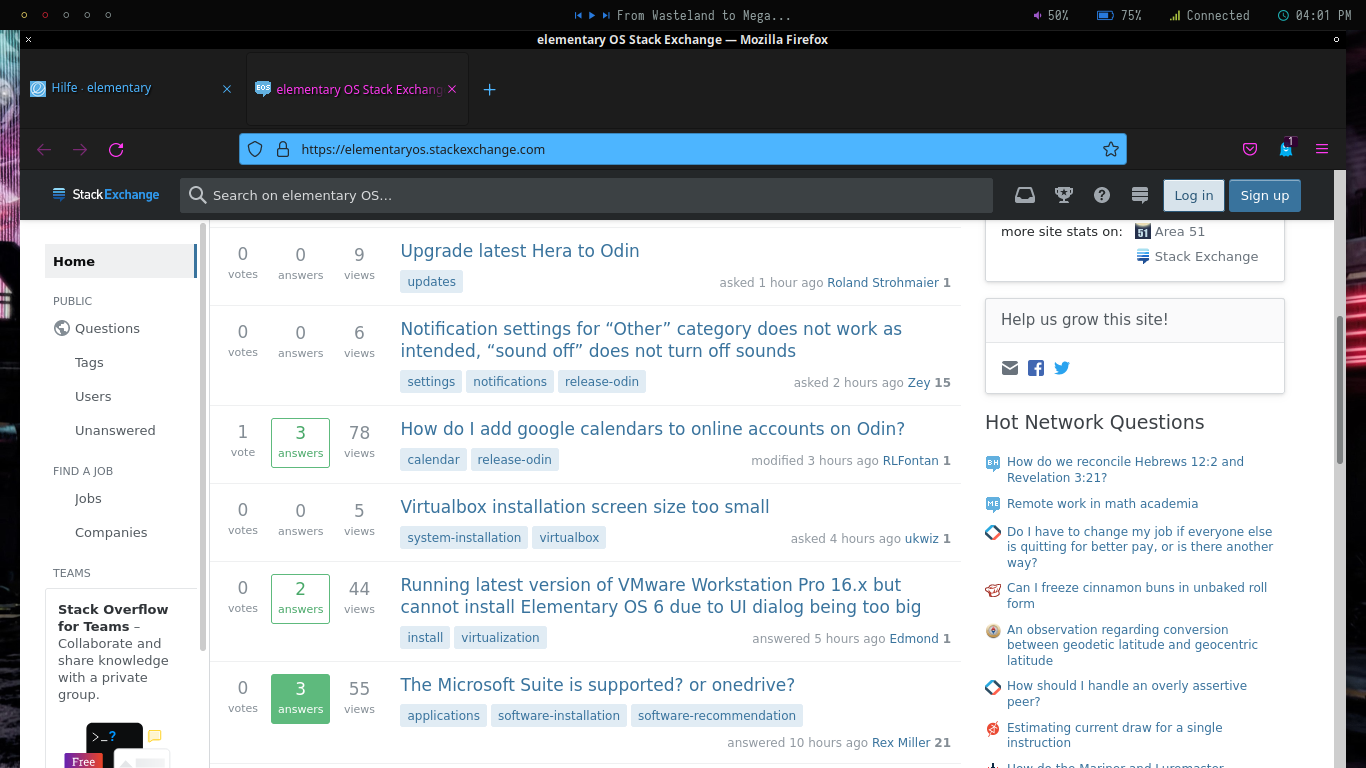Click the Log in button
1366x768 pixels.
tap(1194, 195)
